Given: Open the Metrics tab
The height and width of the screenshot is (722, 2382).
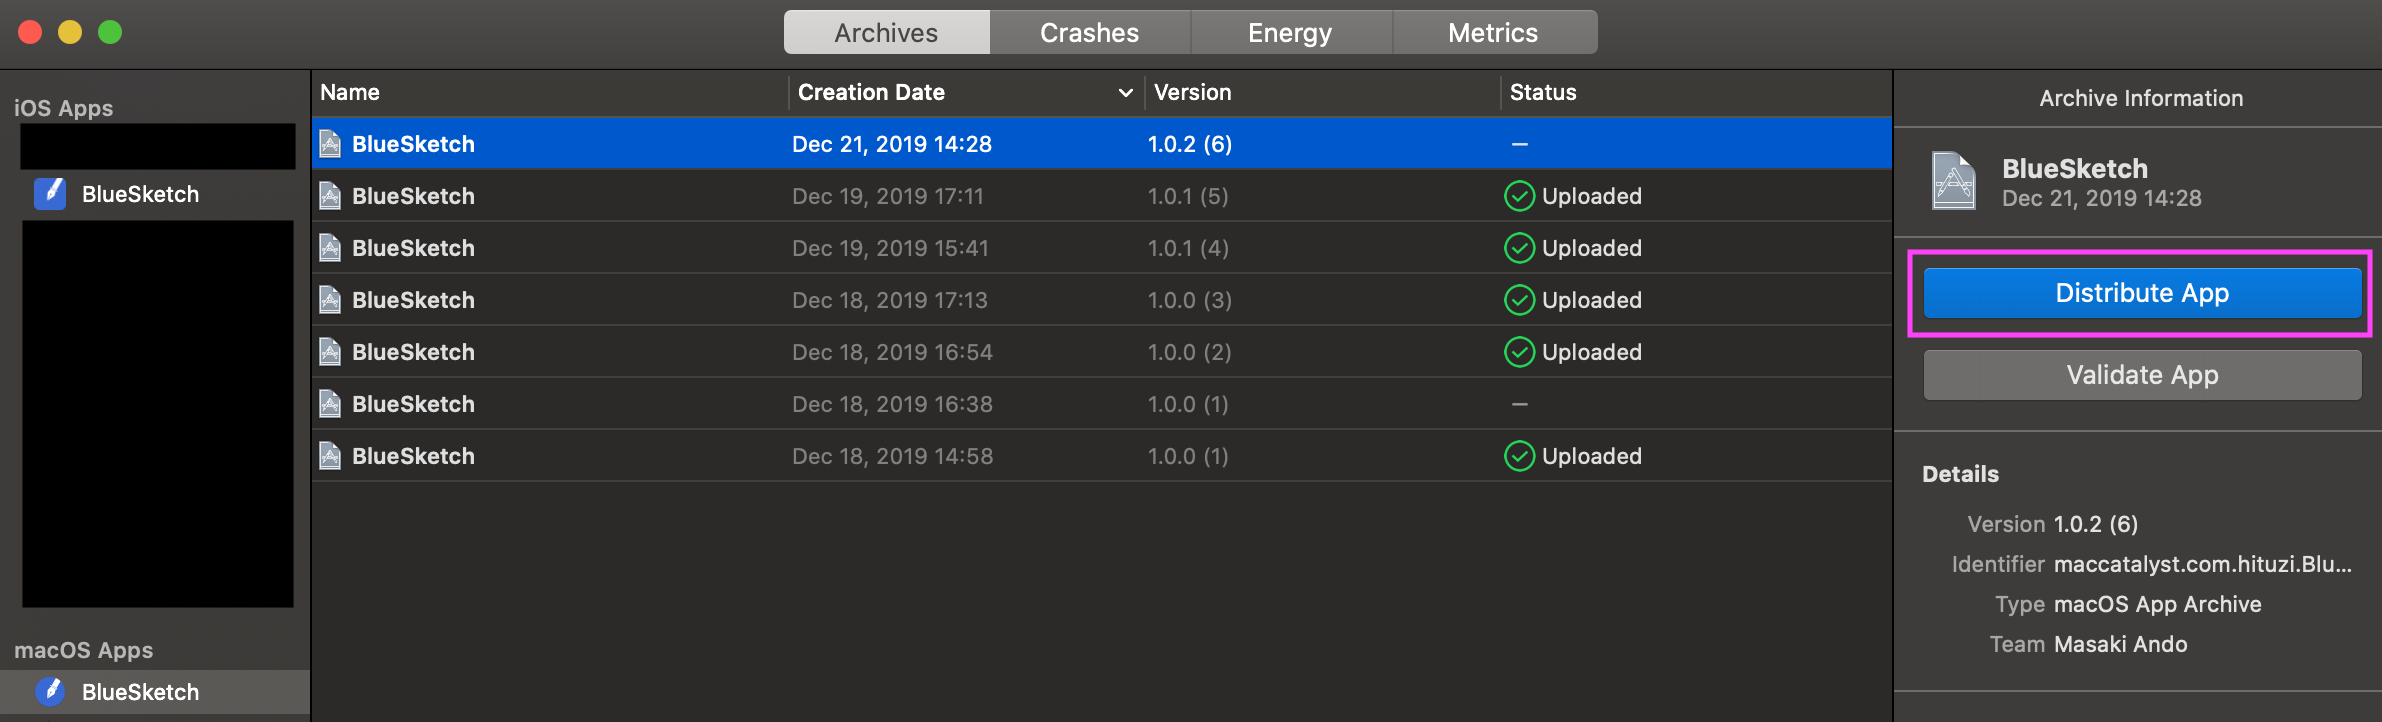Looking at the screenshot, I should point(1493,33).
